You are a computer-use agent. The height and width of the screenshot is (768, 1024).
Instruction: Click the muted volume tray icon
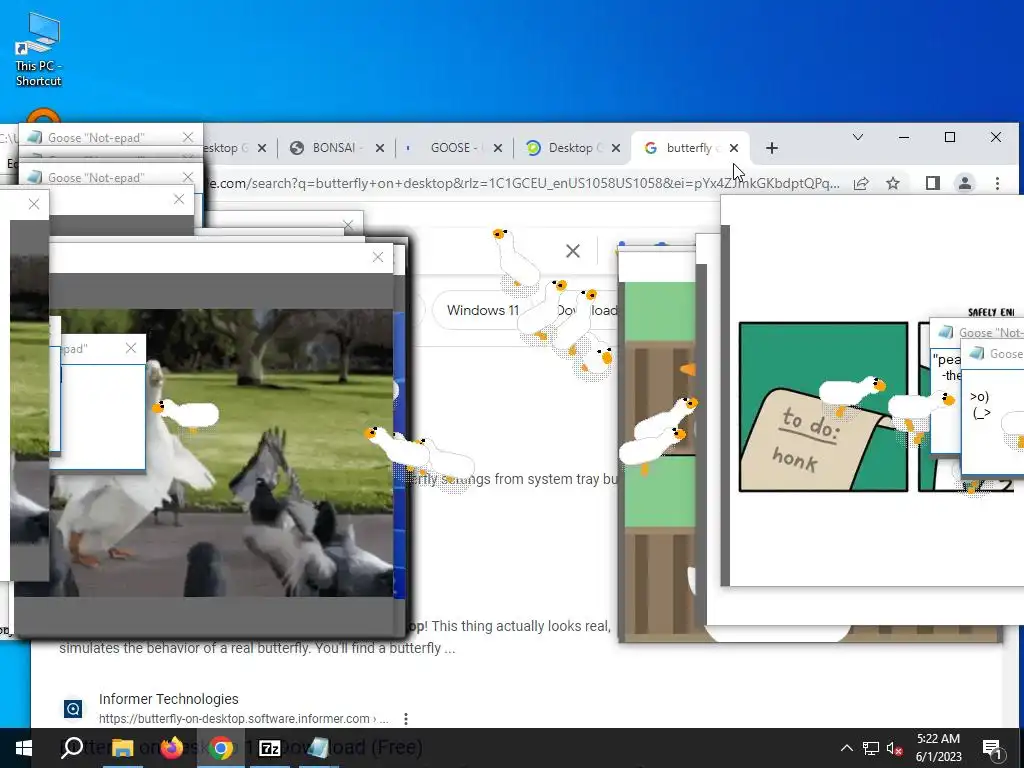tap(895, 748)
